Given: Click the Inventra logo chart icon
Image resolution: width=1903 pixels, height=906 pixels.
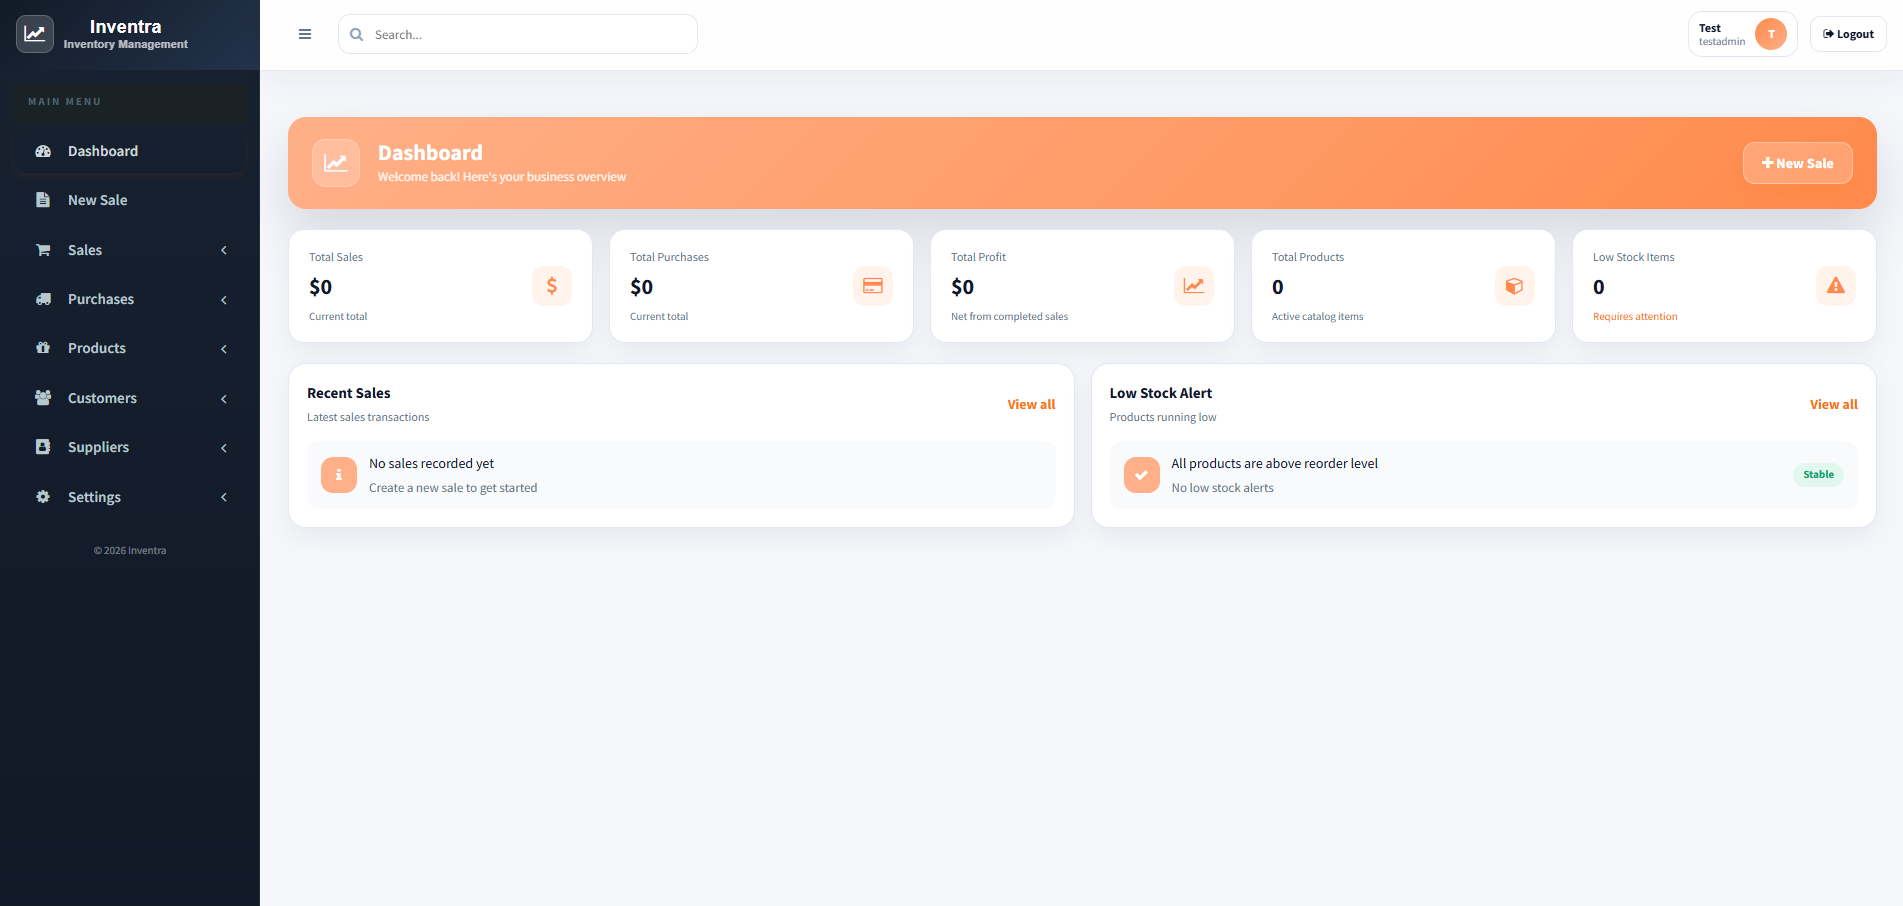Looking at the screenshot, I should [x=35, y=34].
